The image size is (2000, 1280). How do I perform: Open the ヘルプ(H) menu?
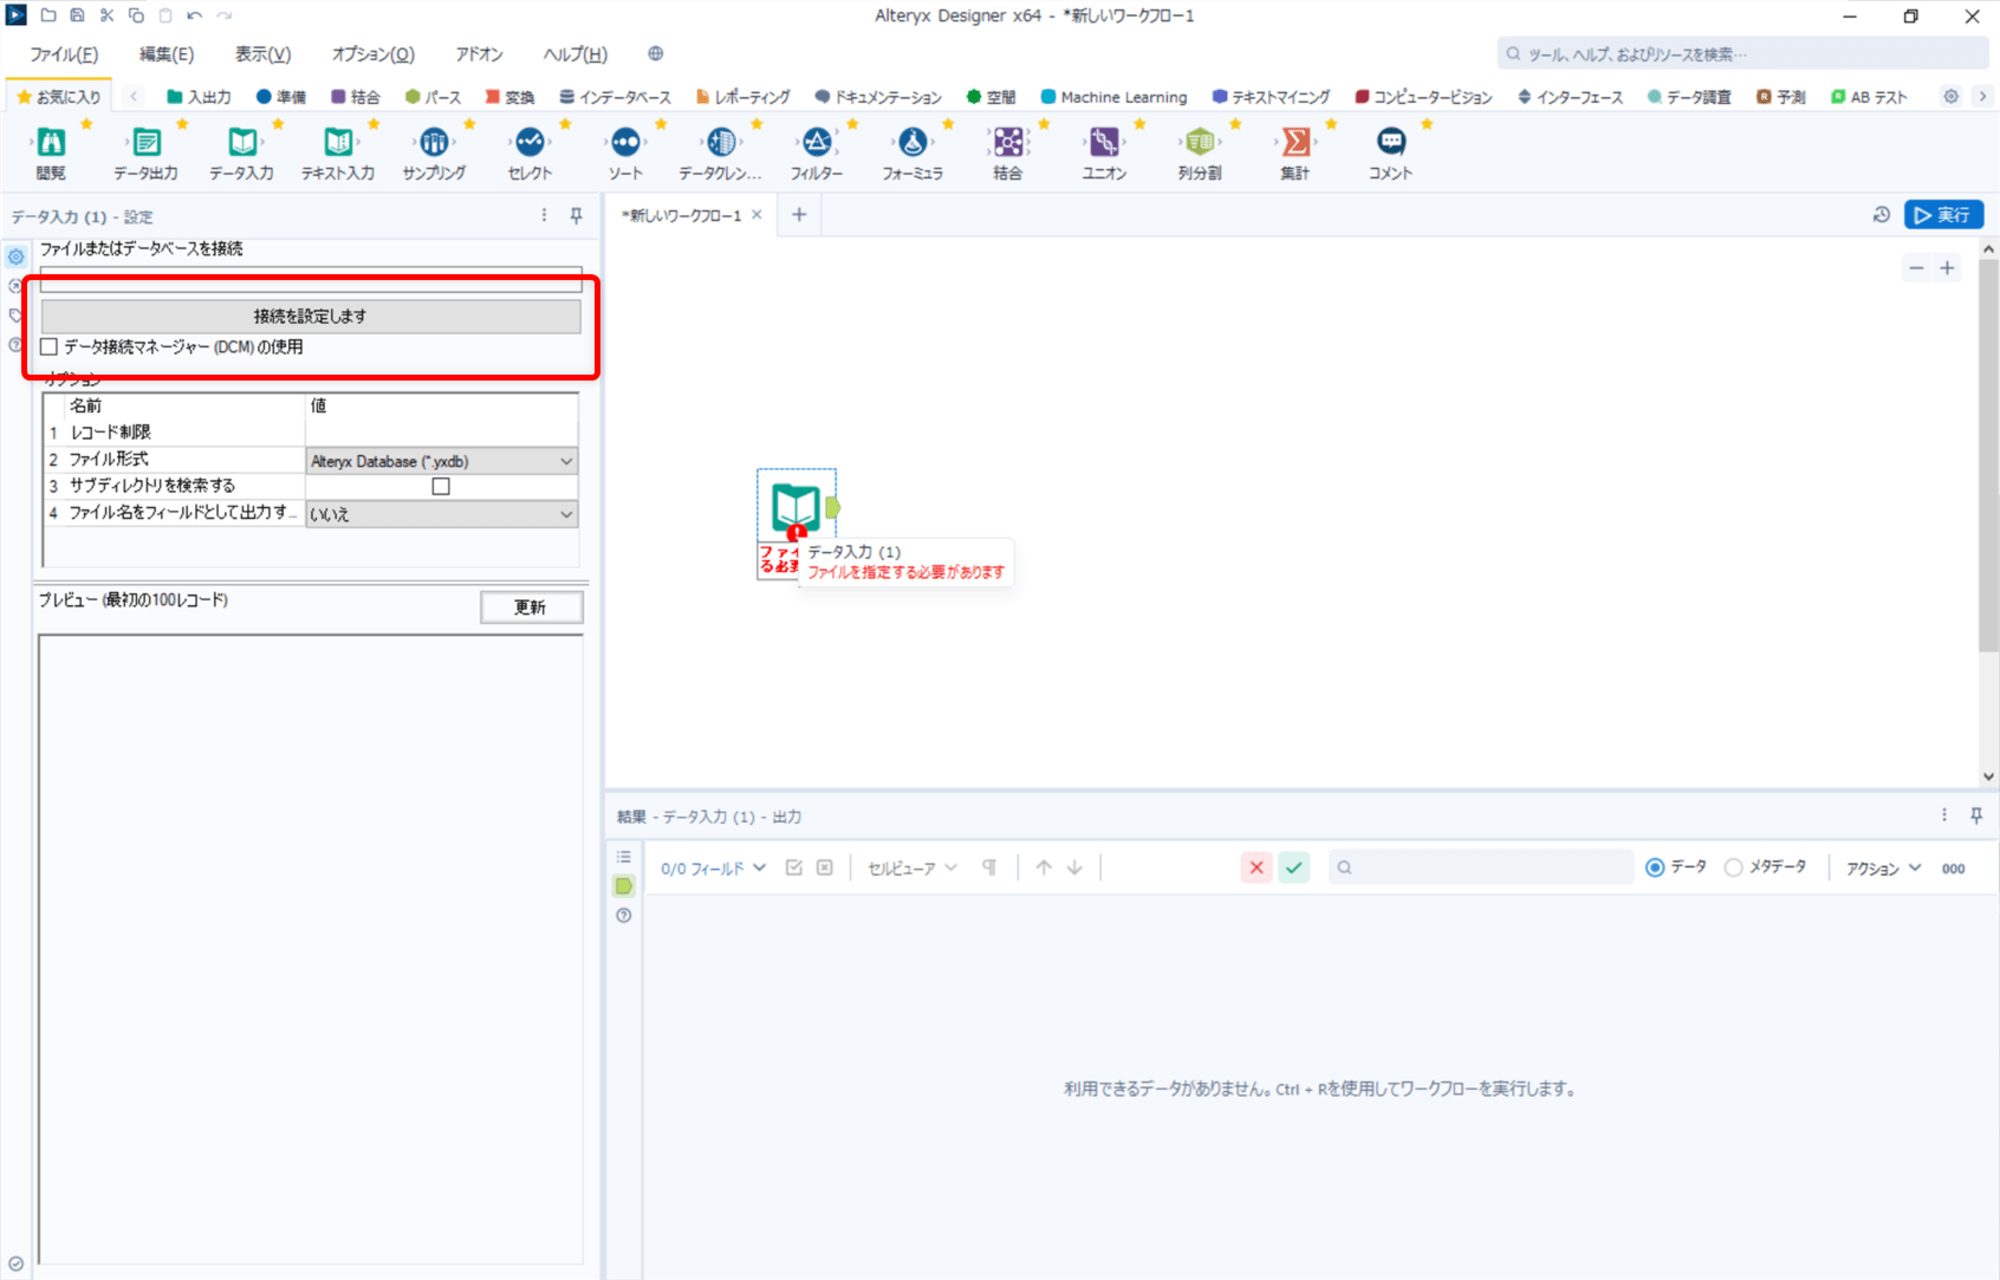[575, 54]
